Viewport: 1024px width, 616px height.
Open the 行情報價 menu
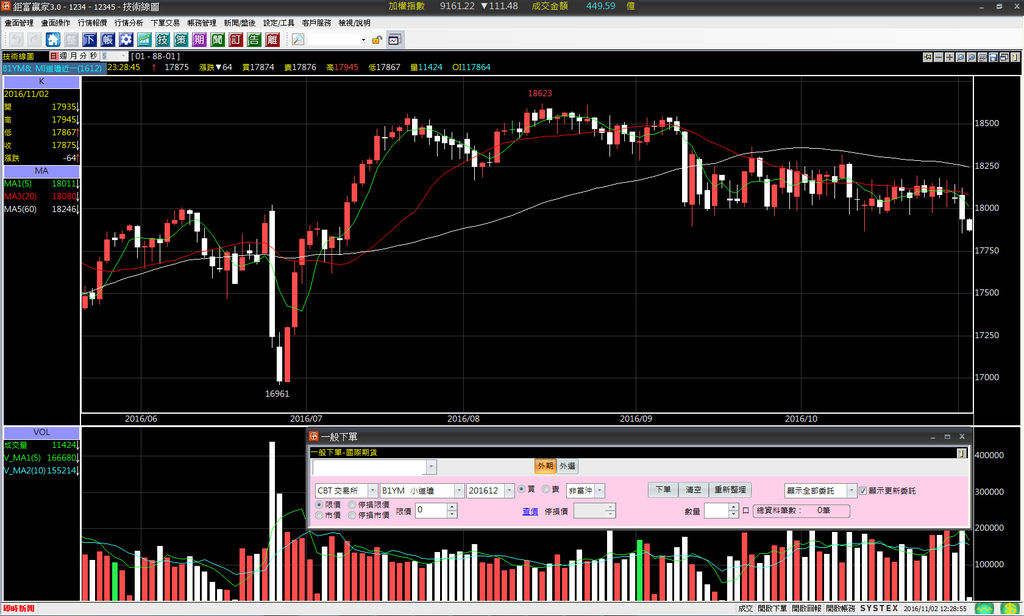[x=92, y=23]
